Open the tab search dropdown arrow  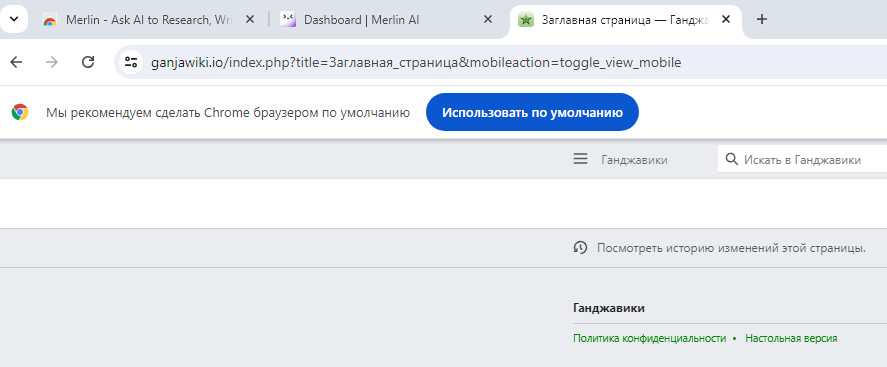(x=14, y=19)
